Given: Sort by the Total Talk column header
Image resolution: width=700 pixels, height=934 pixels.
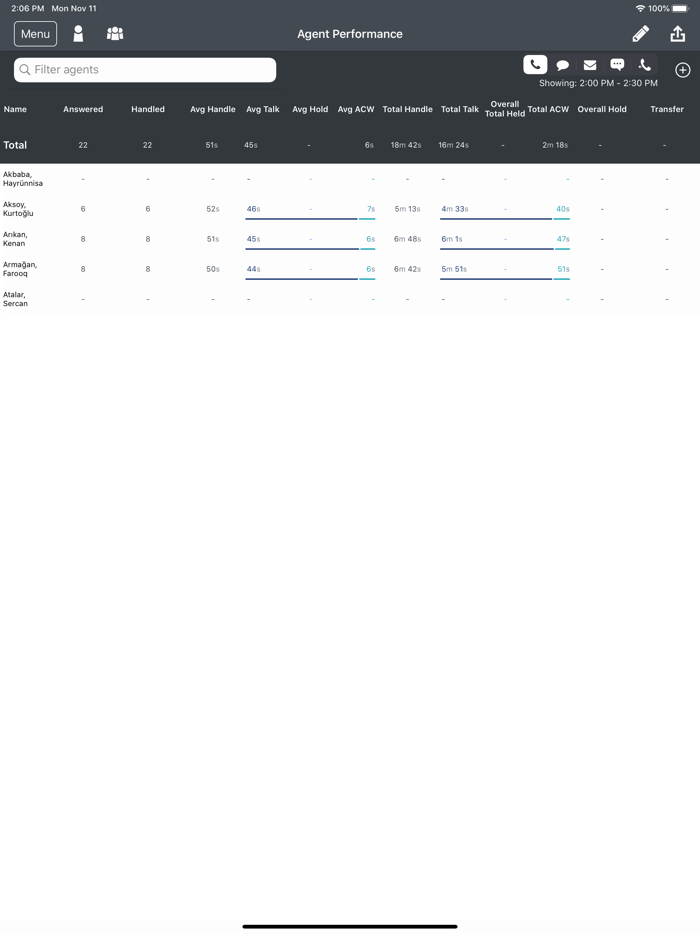Looking at the screenshot, I should click(x=459, y=109).
